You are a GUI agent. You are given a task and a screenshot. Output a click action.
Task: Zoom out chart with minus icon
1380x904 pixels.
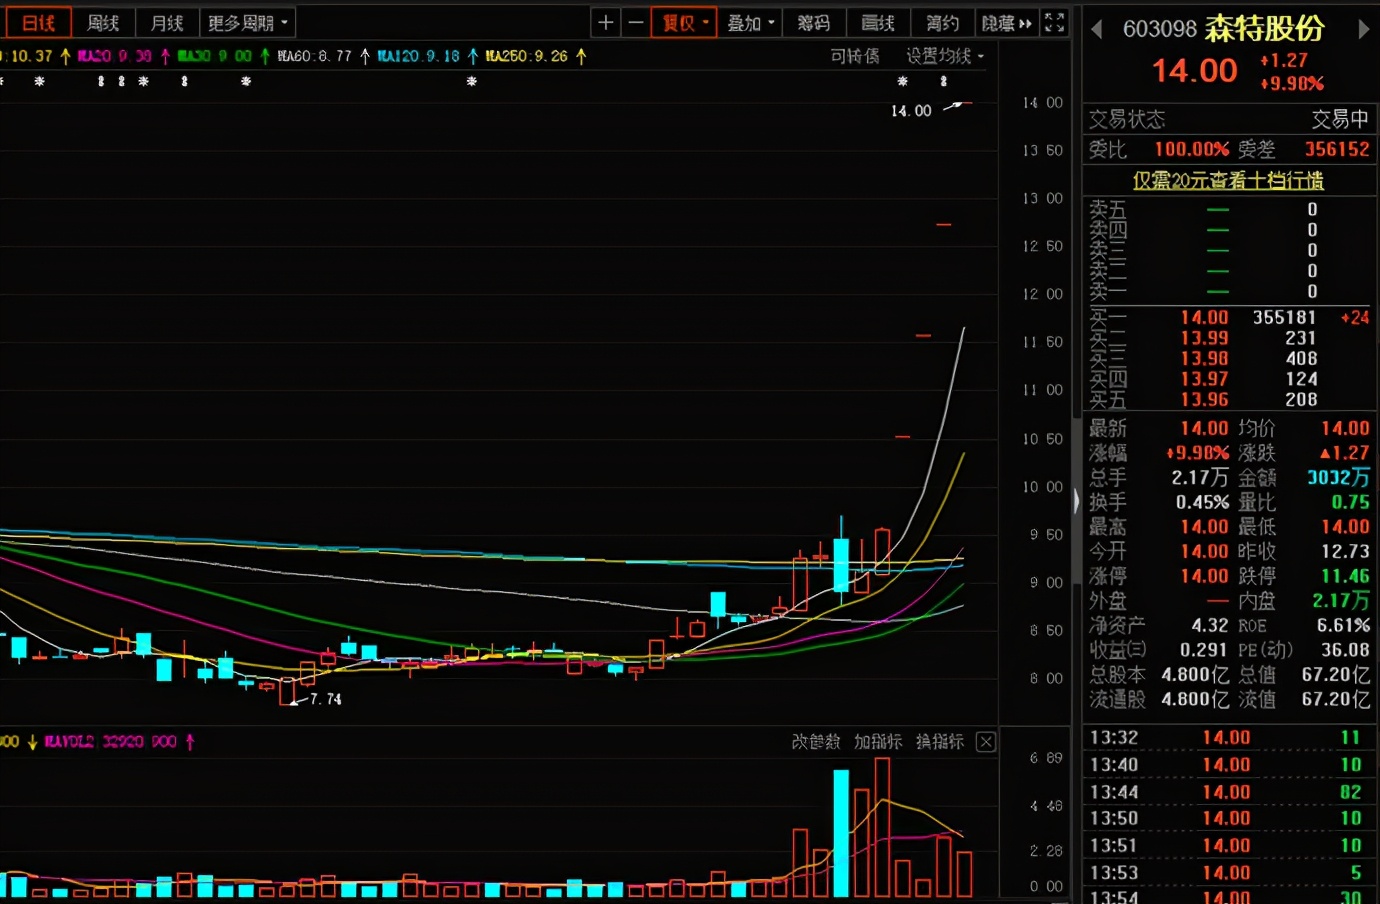coord(635,22)
